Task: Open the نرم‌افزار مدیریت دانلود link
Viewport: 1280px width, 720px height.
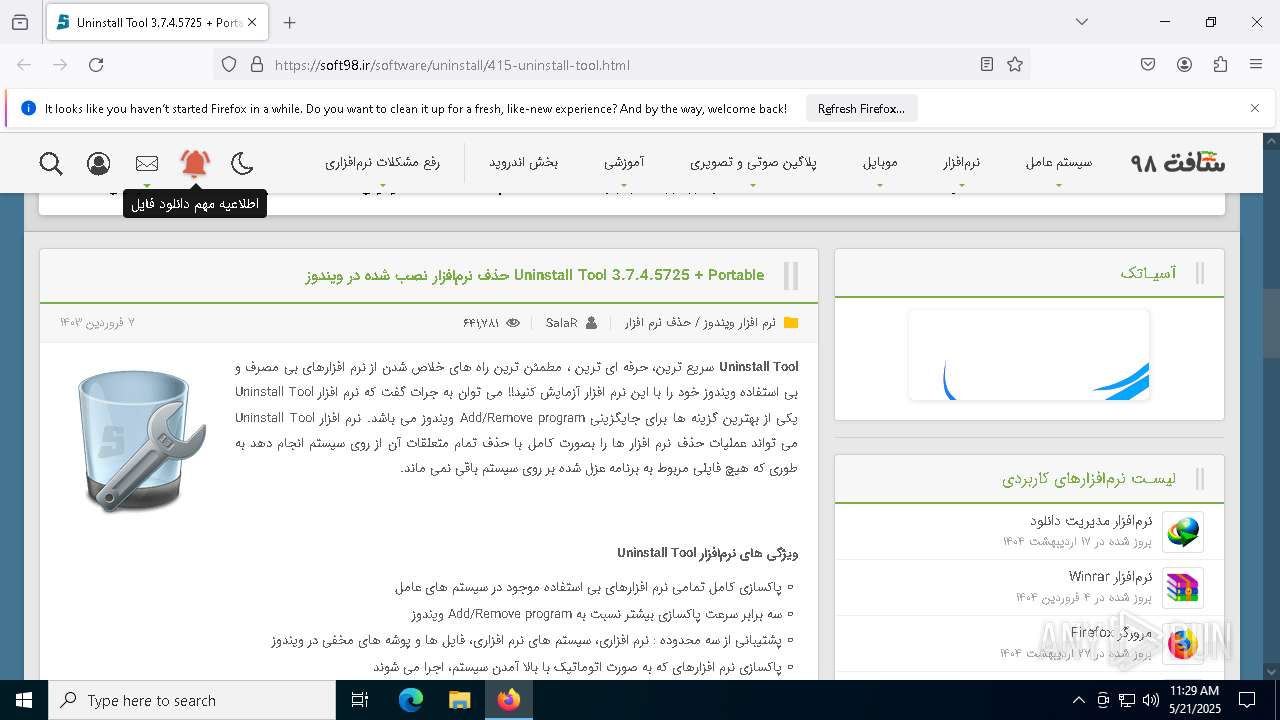Action: [1091, 521]
